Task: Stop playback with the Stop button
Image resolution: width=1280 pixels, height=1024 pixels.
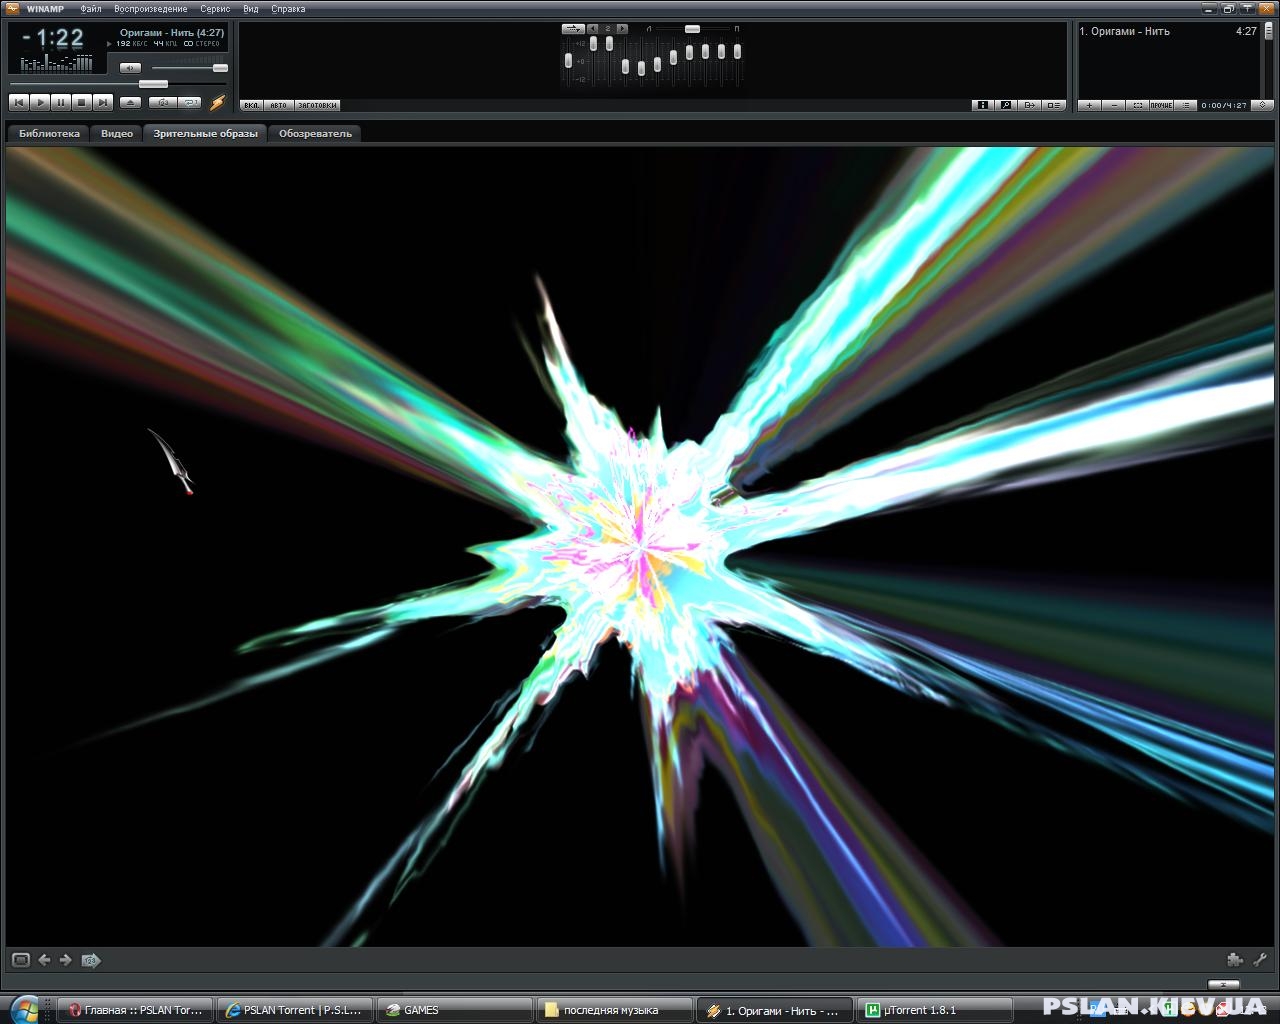Action: 81,102
